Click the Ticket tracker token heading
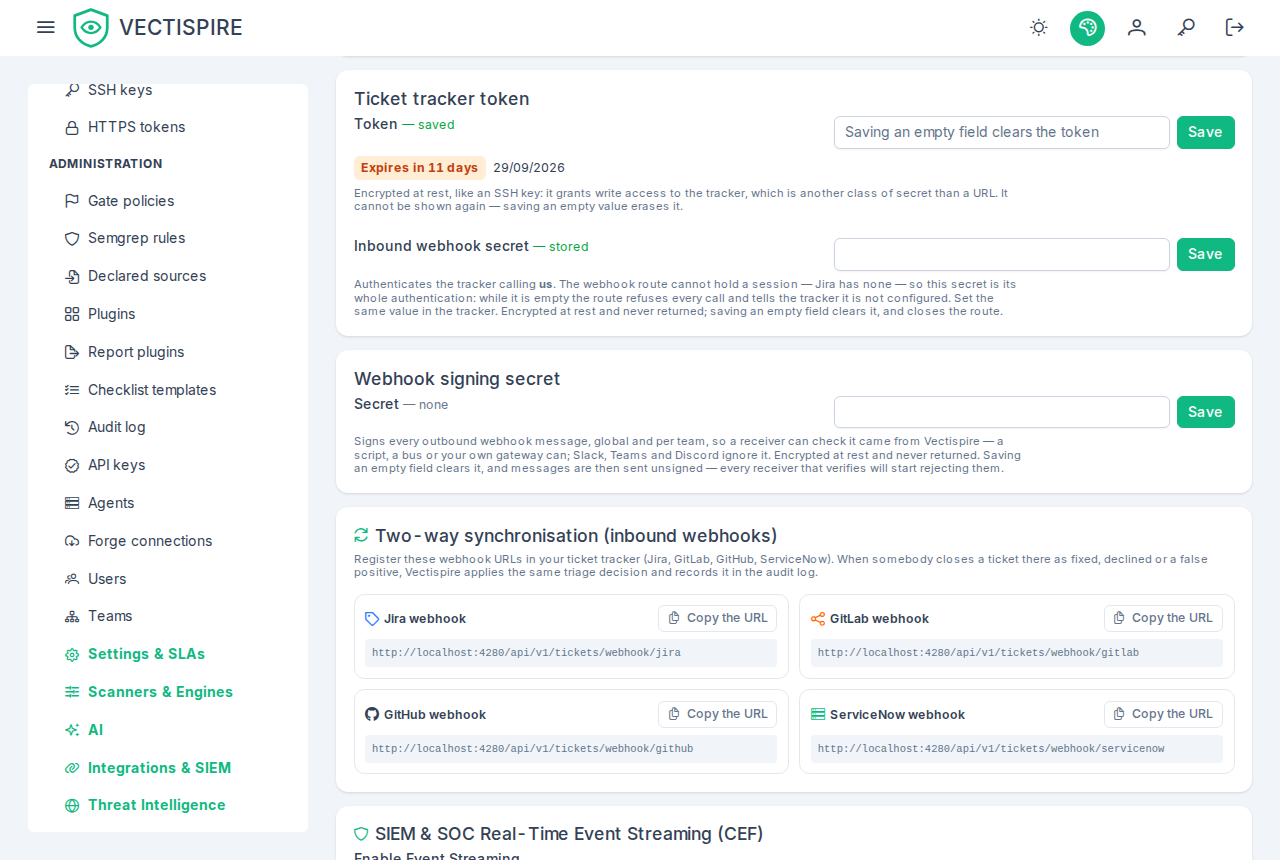This screenshot has height=860, width=1280. coord(442,99)
